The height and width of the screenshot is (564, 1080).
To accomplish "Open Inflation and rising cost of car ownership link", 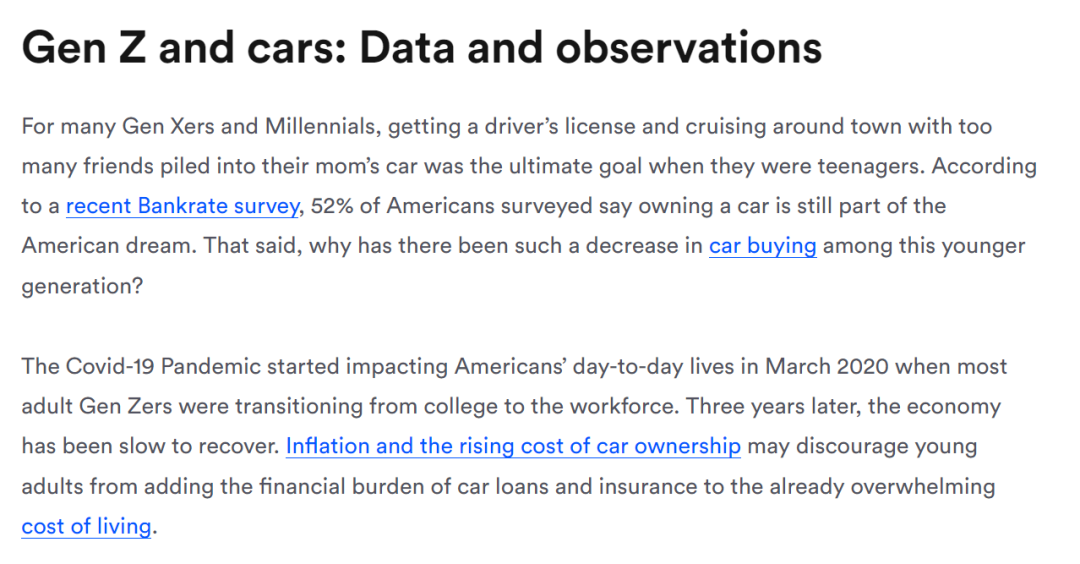I will click(x=513, y=446).
